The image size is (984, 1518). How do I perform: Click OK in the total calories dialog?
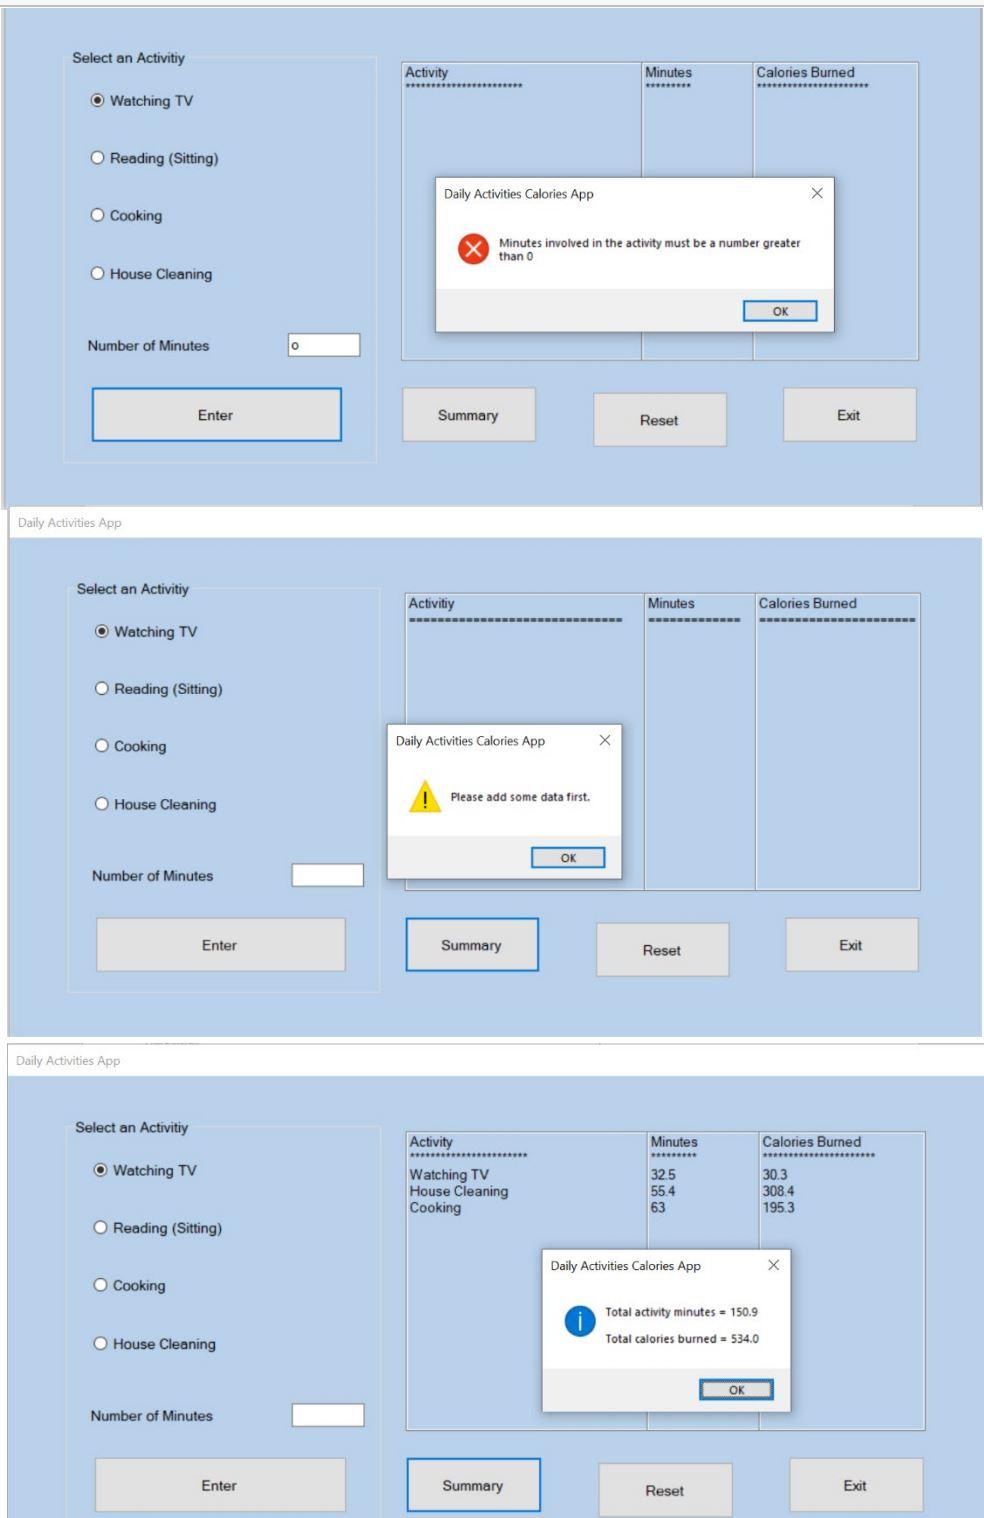pyautogui.click(x=736, y=1390)
